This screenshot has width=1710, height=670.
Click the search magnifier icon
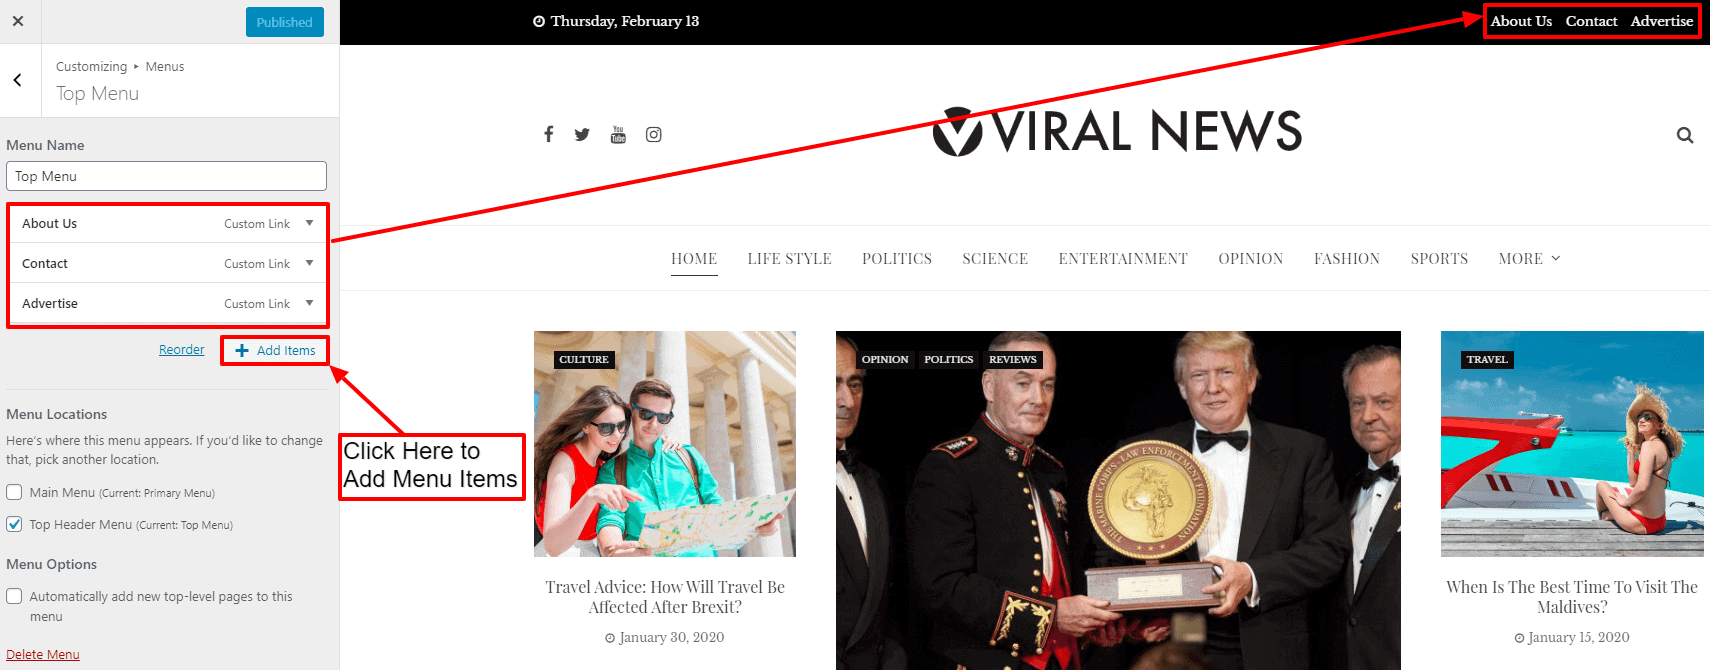[1685, 135]
